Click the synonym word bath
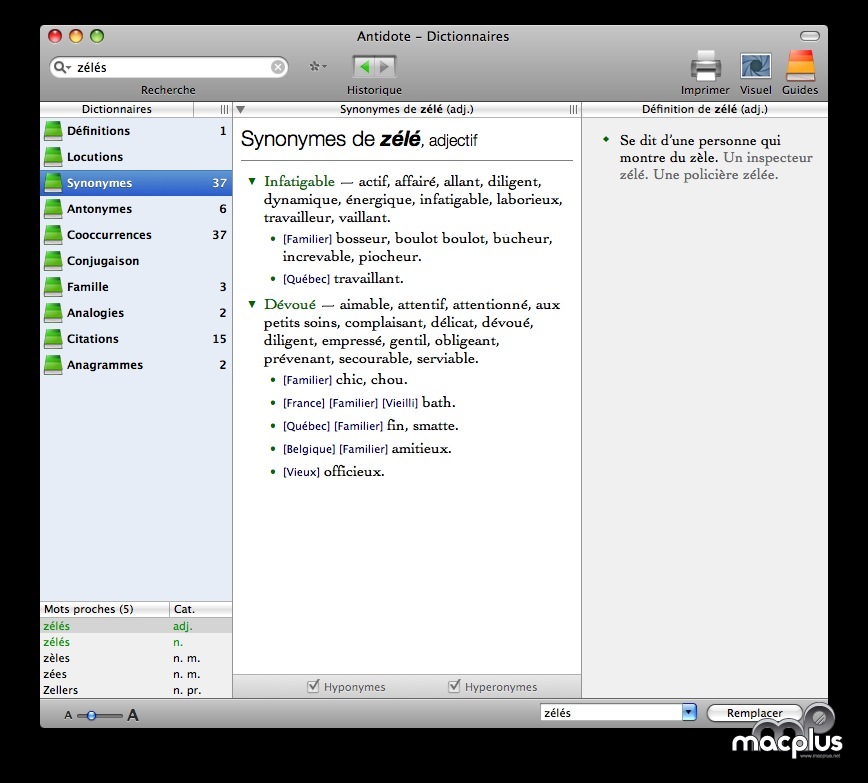This screenshot has height=783, width=868. click(x=436, y=403)
